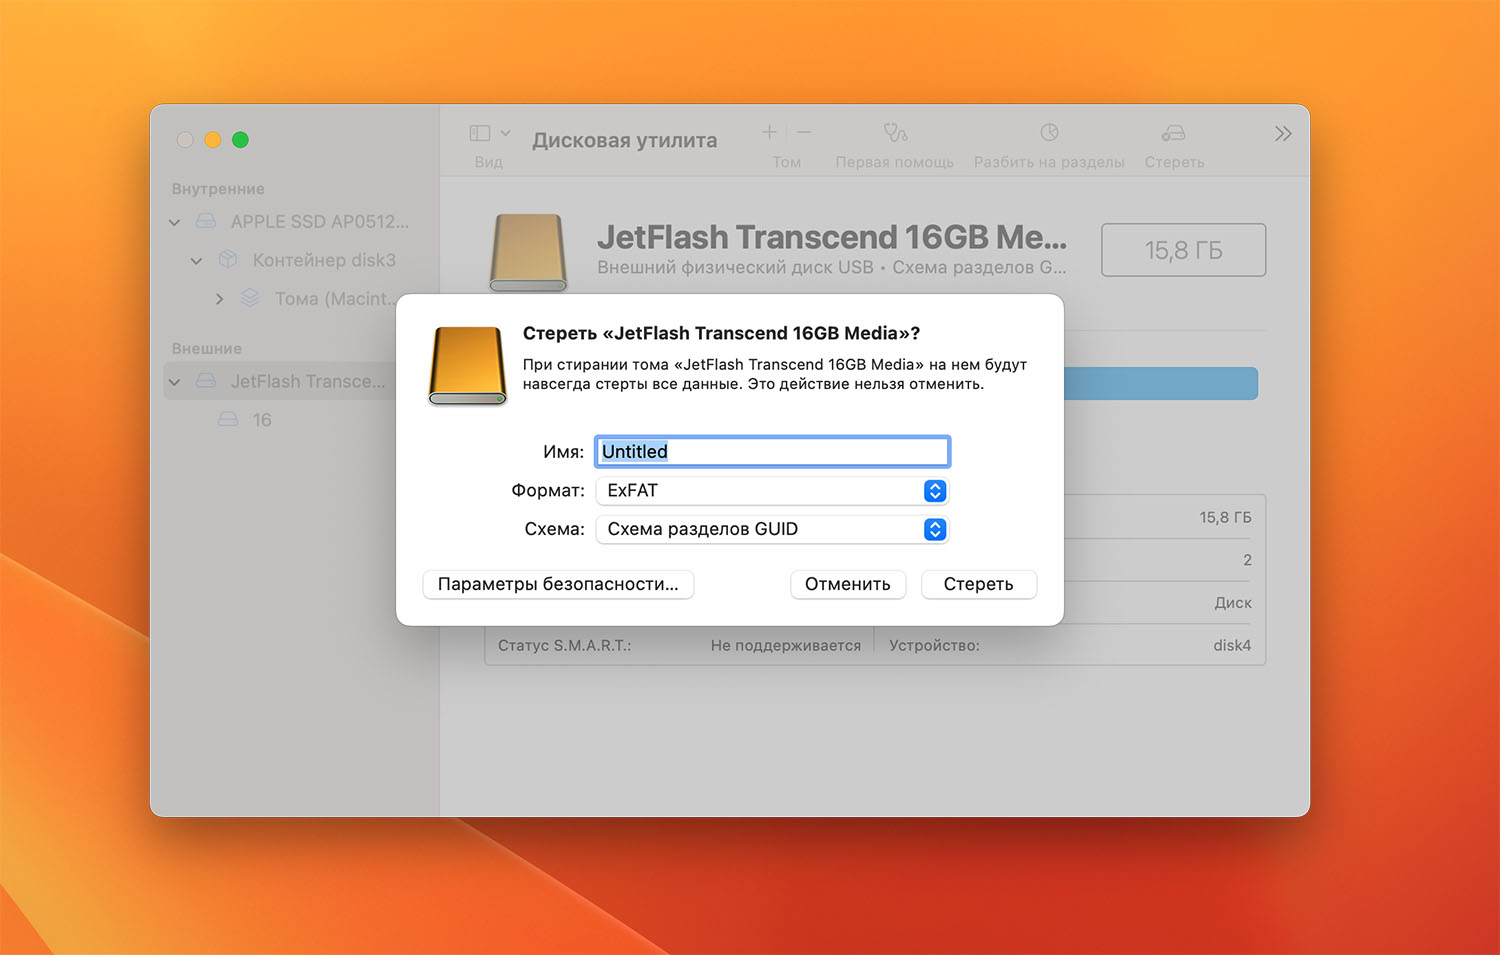The height and width of the screenshot is (955, 1500).
Task: Click the Erase (Стереть) confirm button
Action: click(x=978, y=584)
